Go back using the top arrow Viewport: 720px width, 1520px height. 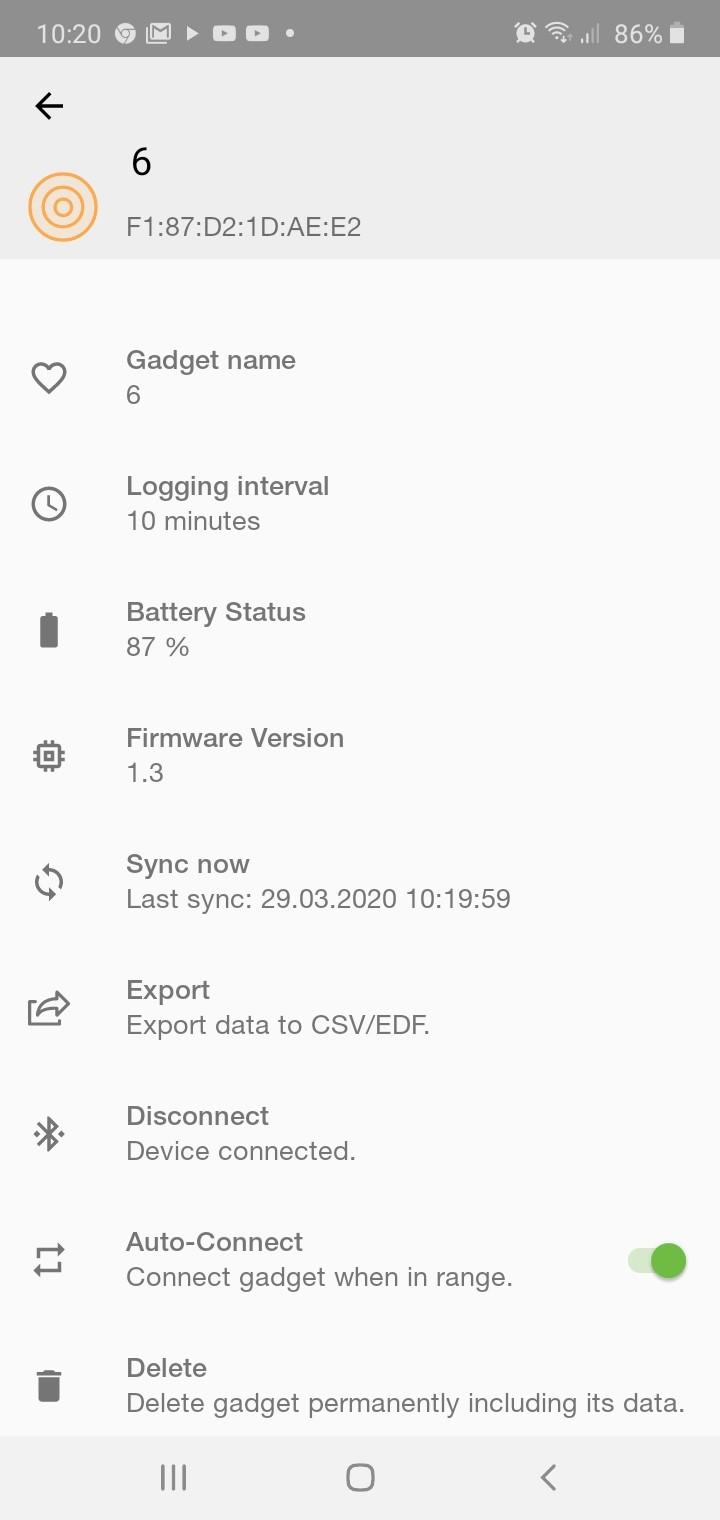[49, 106]
